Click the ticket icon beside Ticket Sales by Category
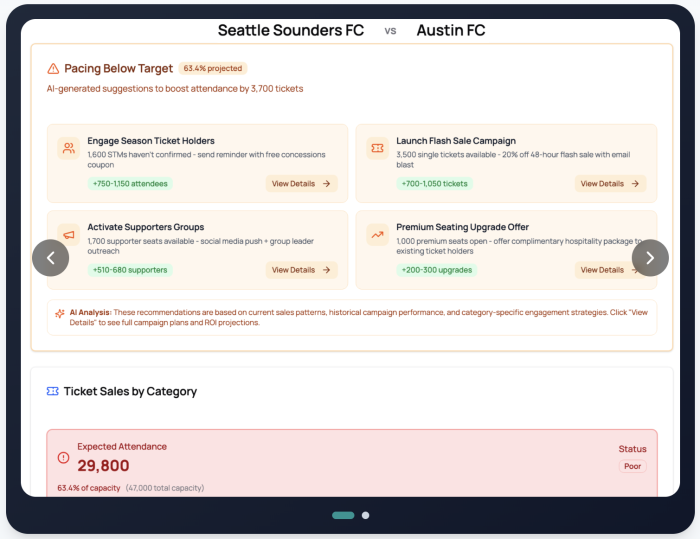Image resolution: width=700 pixels, height=539 pixels. 53,392
